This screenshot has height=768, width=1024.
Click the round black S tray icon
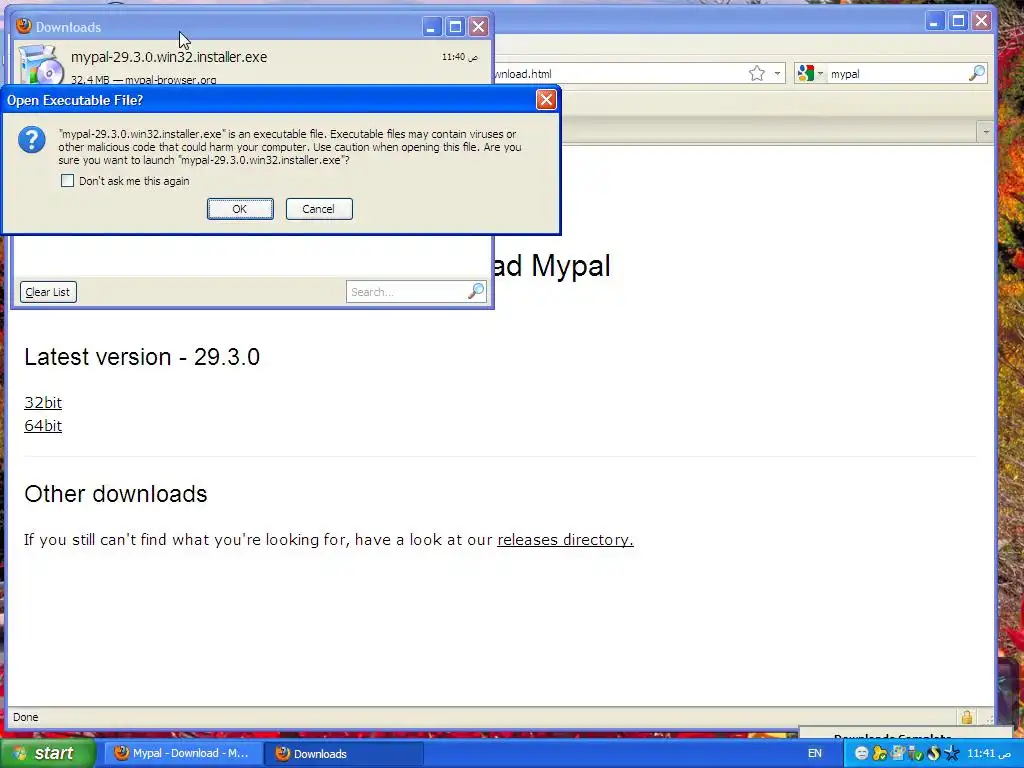[x=934, y=753]
